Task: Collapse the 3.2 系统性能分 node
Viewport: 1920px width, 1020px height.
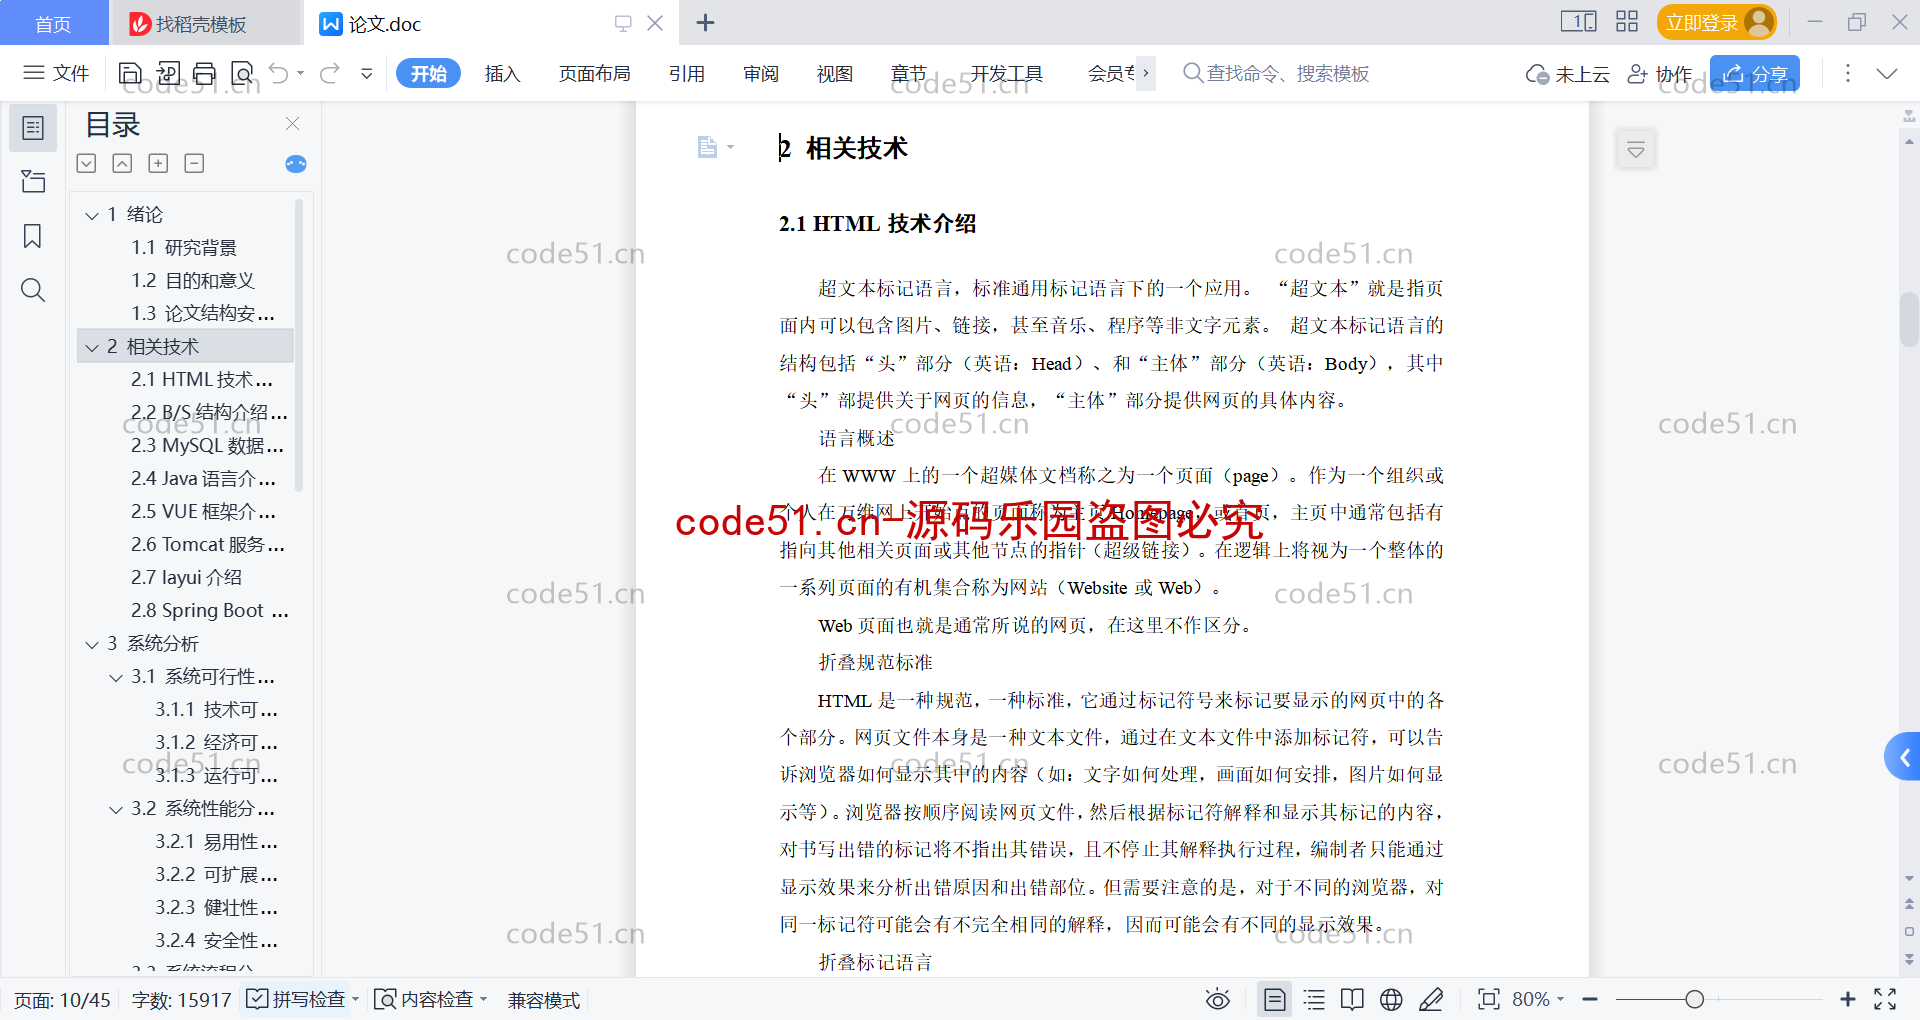Action: point(116,809)
